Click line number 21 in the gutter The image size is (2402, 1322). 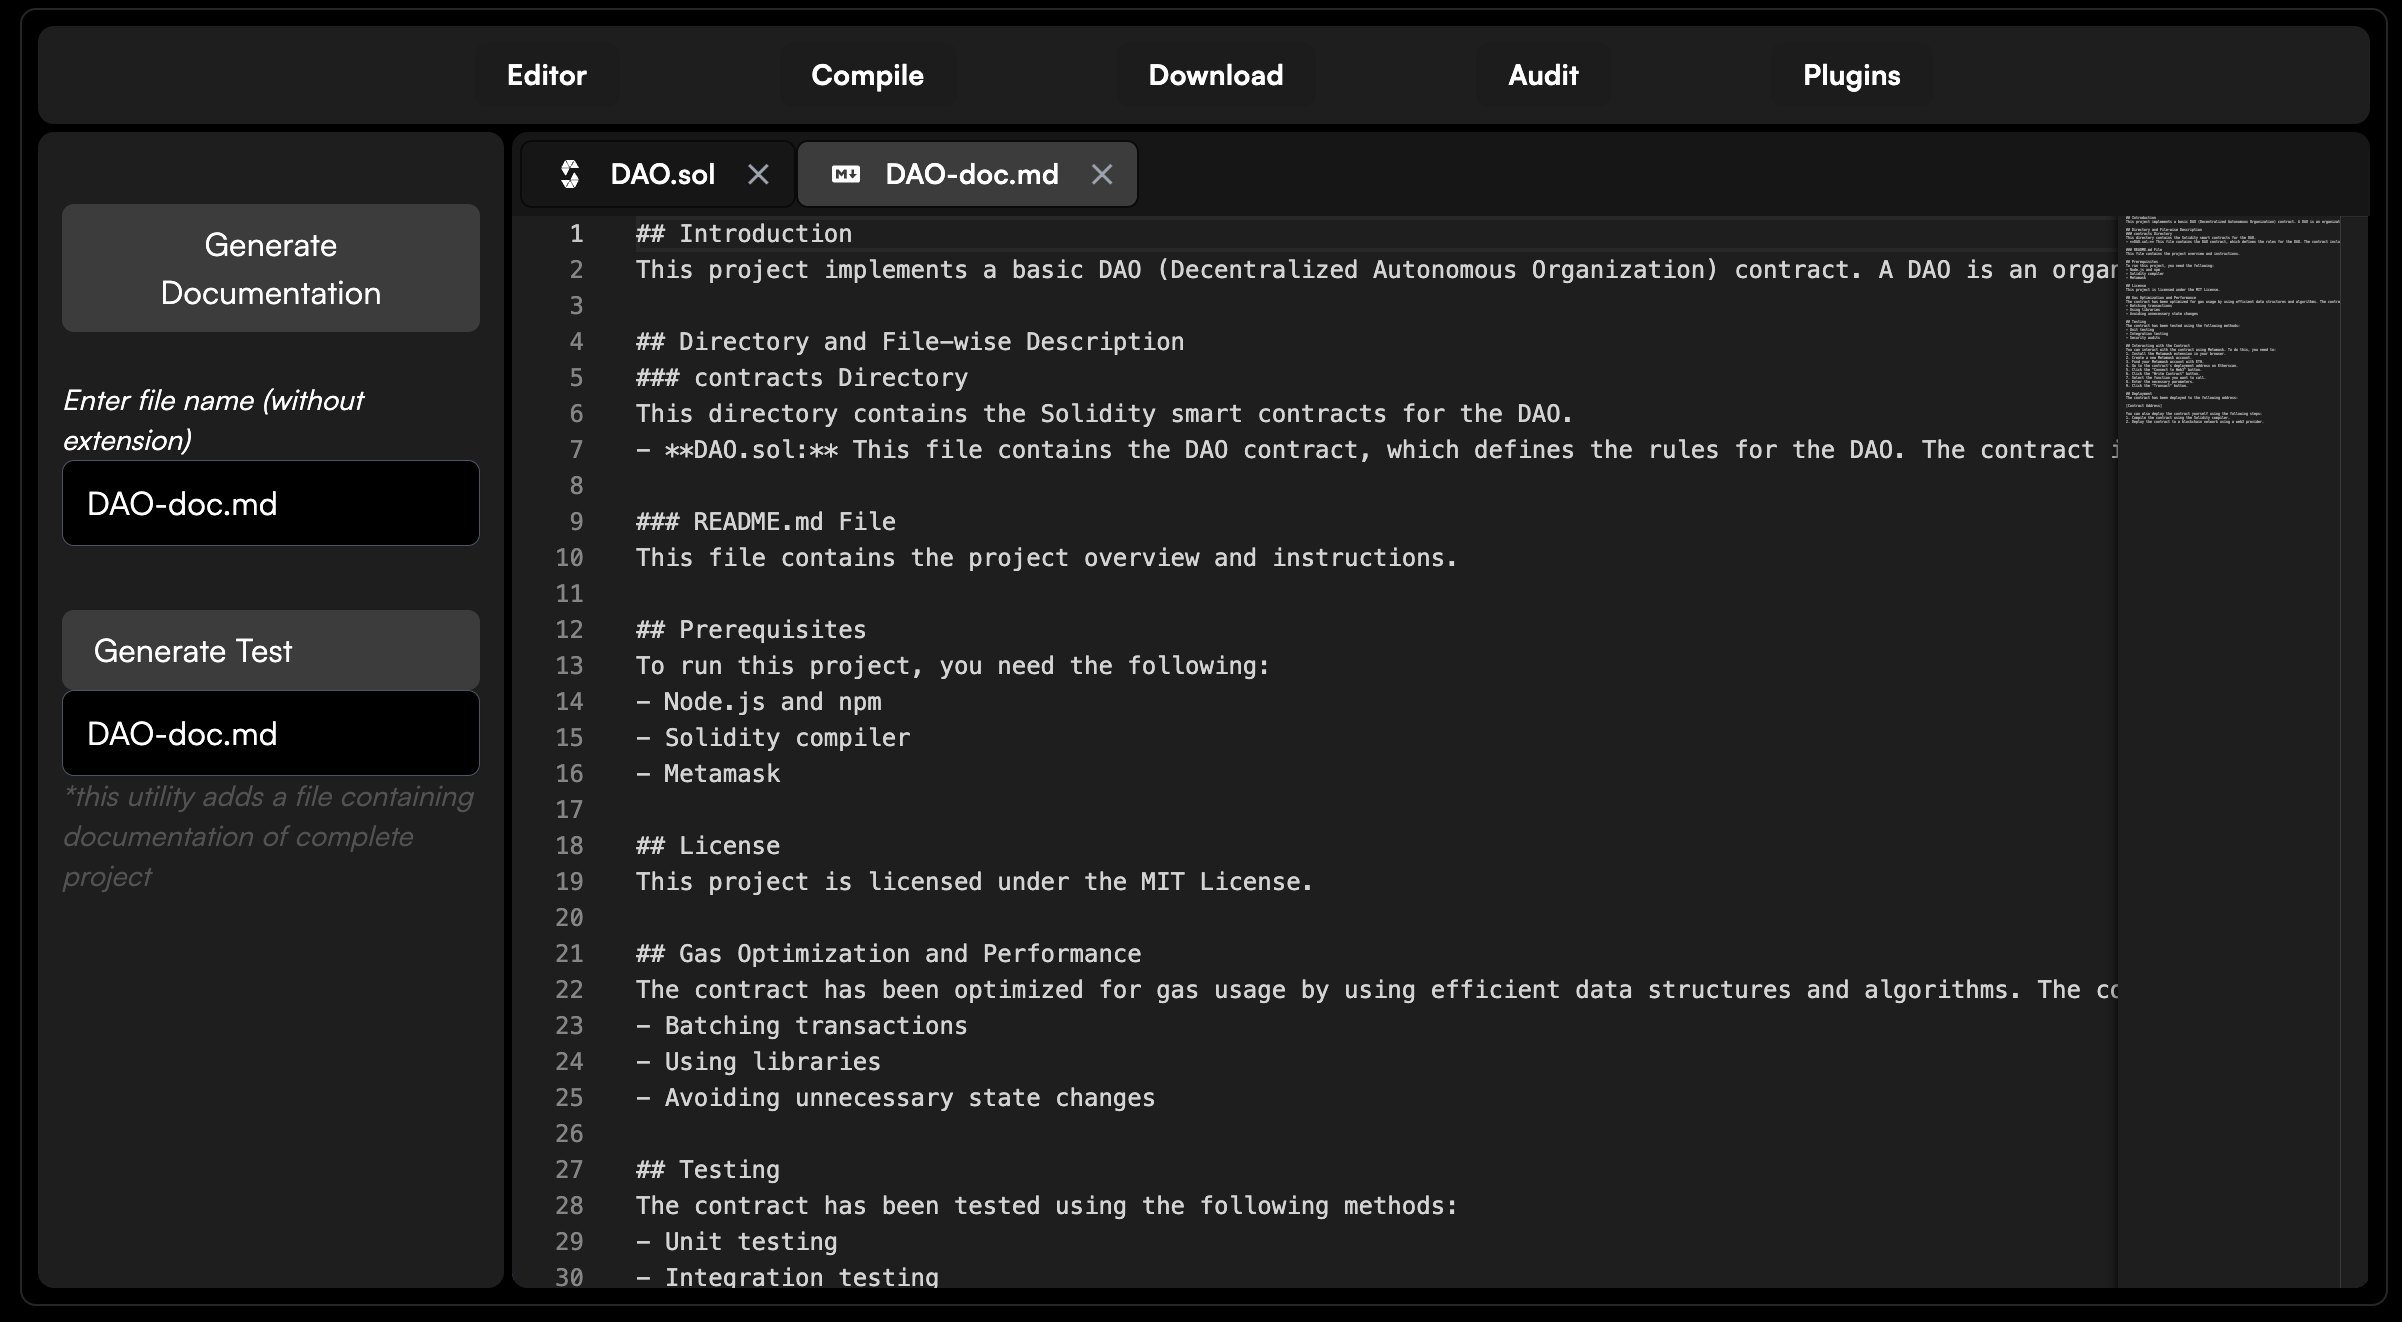click(569, 953)
